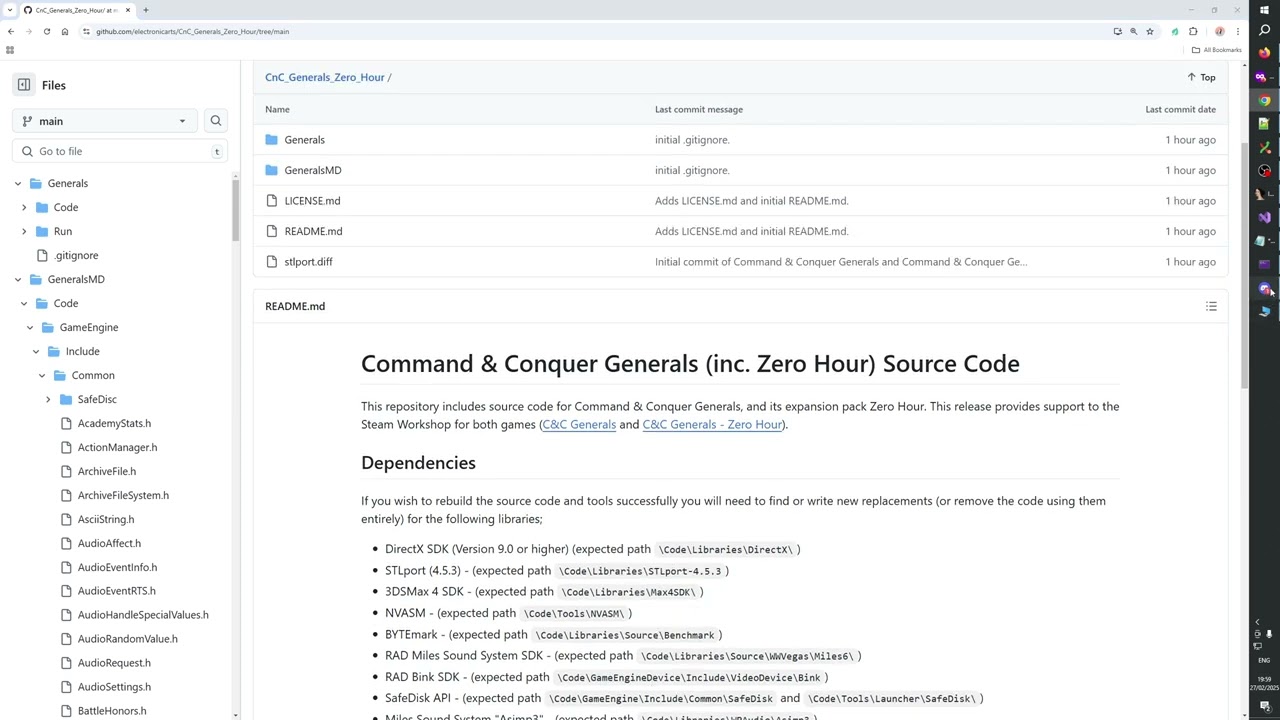Screen dimensions: 1280x720
Task: Click the CnC_Generals_Zero_Hour breadcrumb link
Action: pos(324,77)
